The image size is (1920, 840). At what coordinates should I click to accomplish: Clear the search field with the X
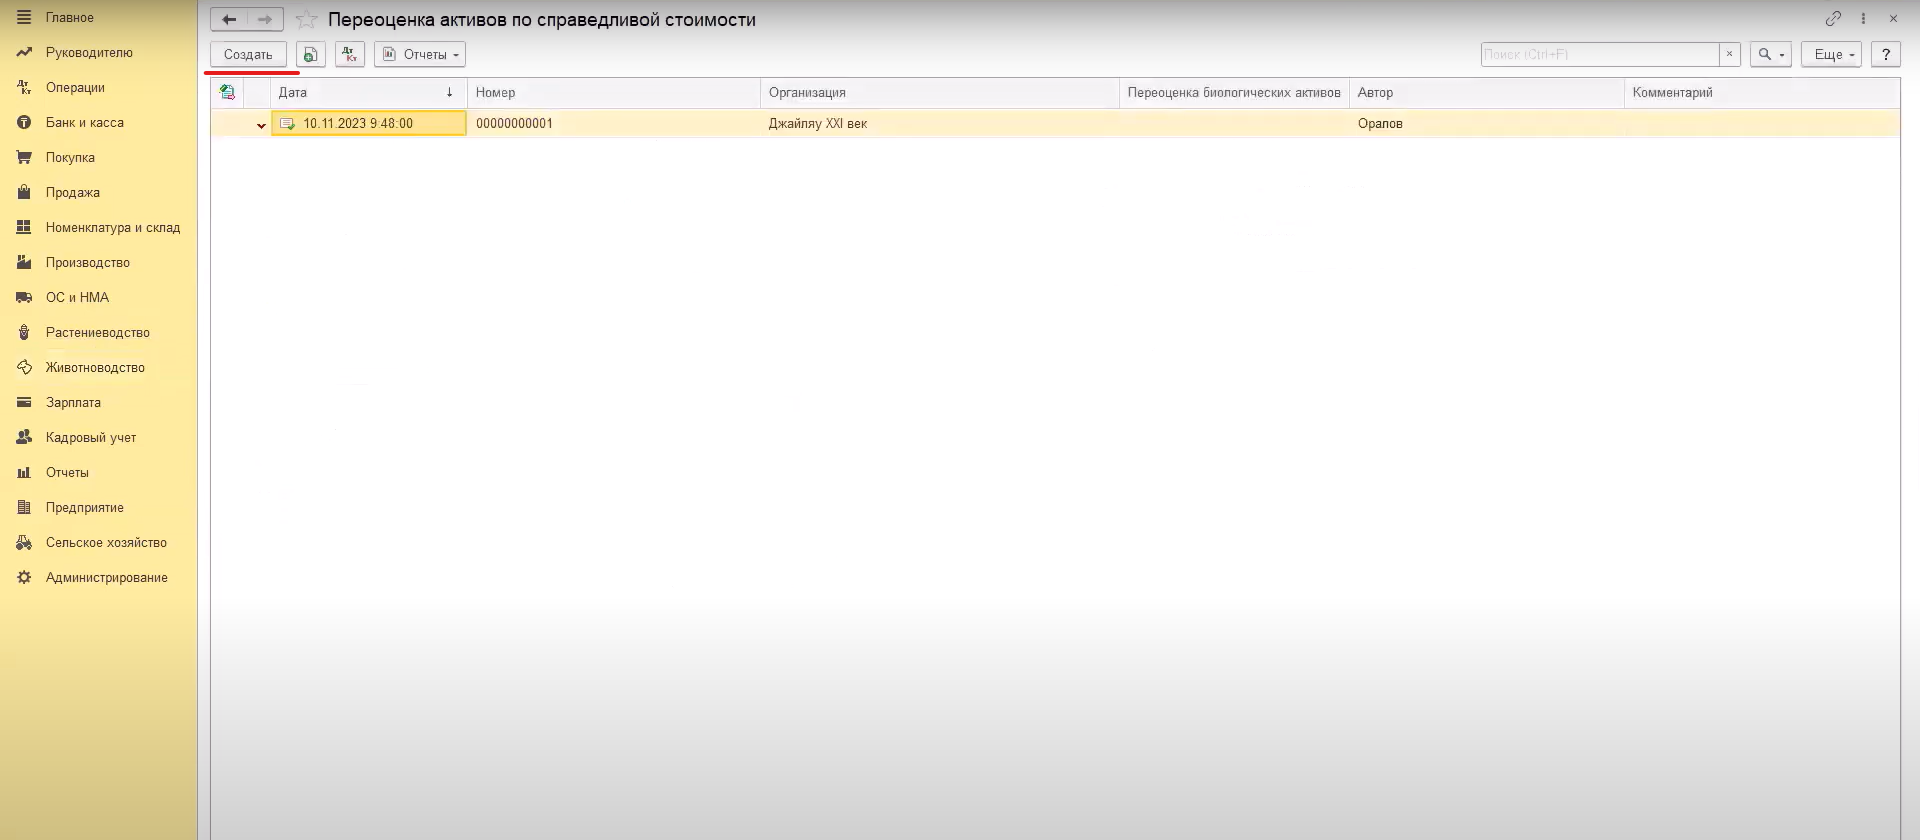[x=1729, y=55]
